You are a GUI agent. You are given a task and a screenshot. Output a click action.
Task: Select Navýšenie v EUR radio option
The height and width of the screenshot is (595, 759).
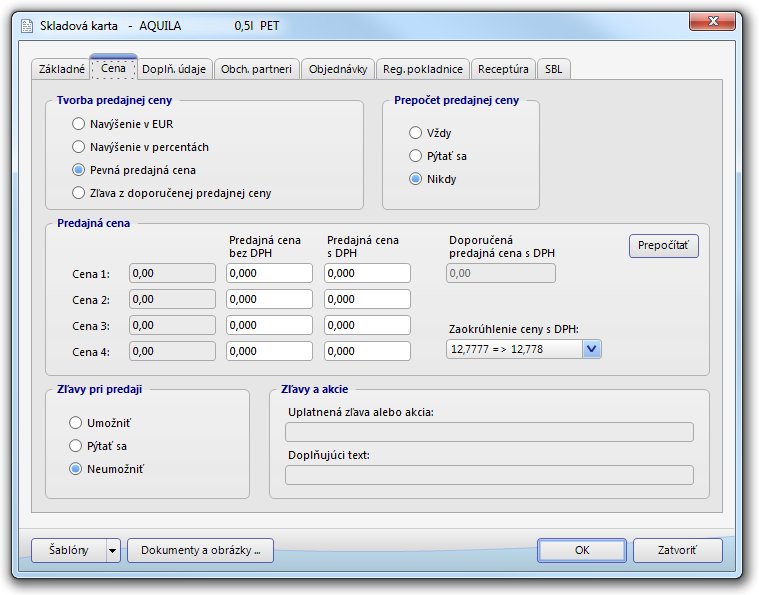coord(79,124)
